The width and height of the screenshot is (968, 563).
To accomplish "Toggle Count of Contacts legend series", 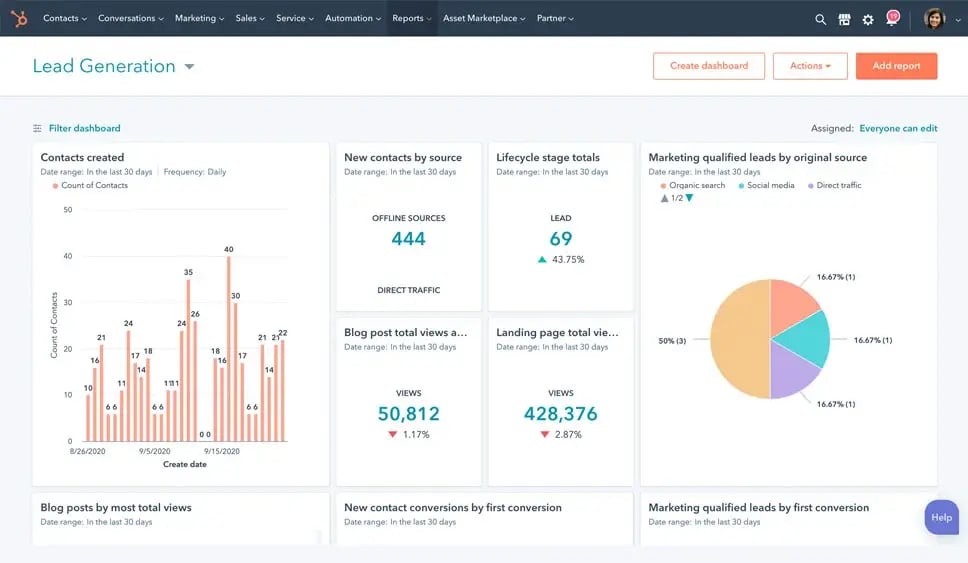I will pyautogui.click(x=90, y=185).
